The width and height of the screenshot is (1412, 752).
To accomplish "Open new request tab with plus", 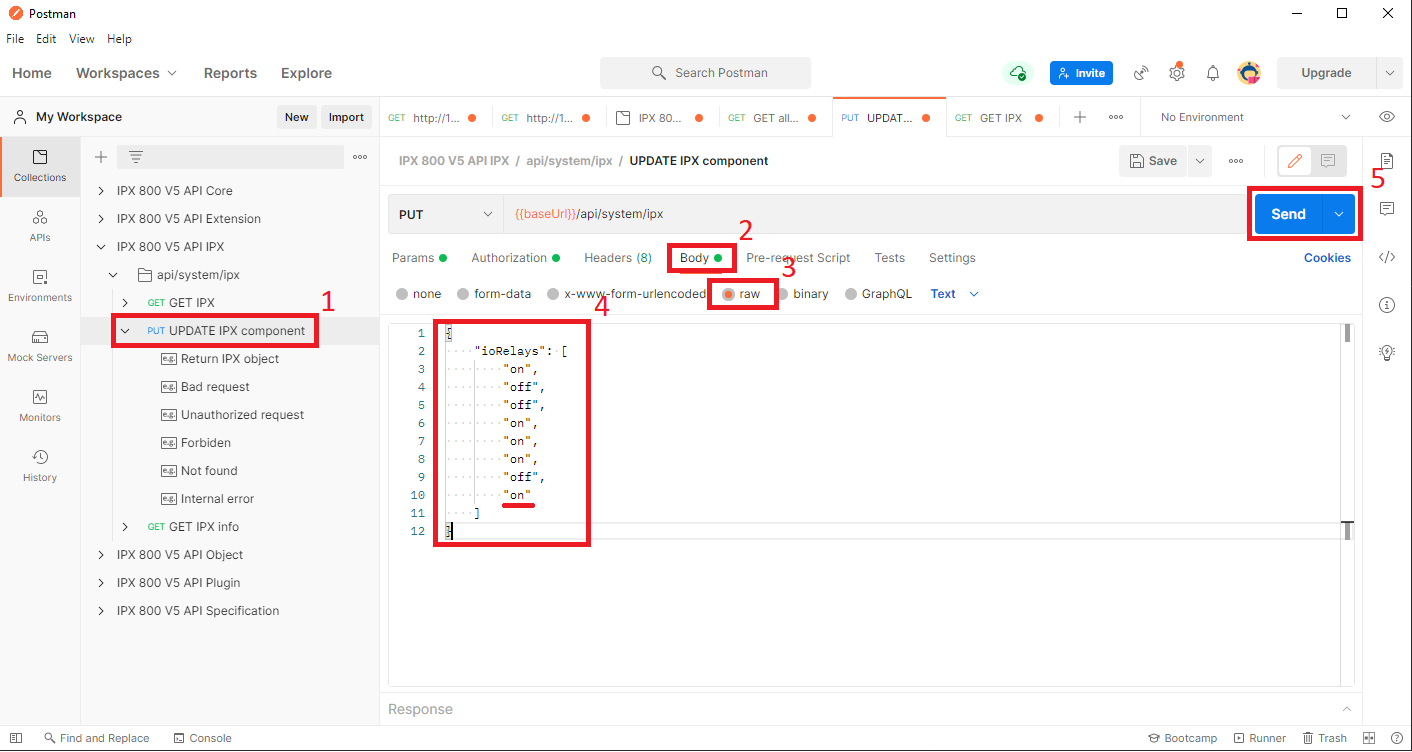I will point(1080,117).
